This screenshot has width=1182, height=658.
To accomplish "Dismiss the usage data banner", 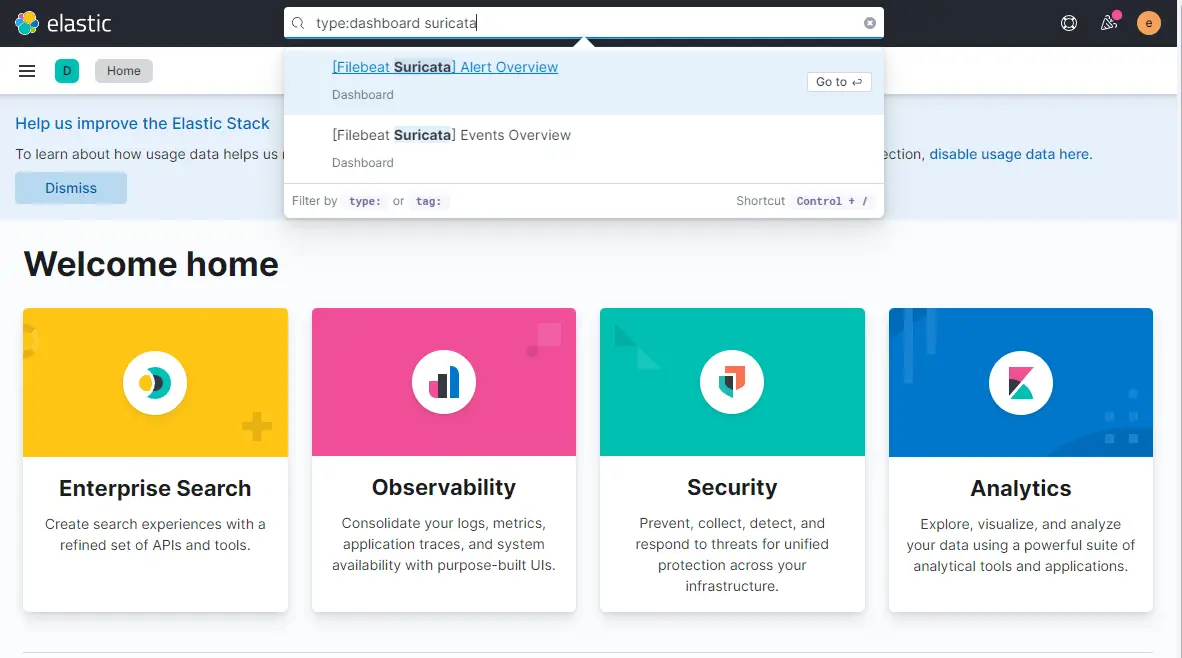I will (x=70, y=187).
